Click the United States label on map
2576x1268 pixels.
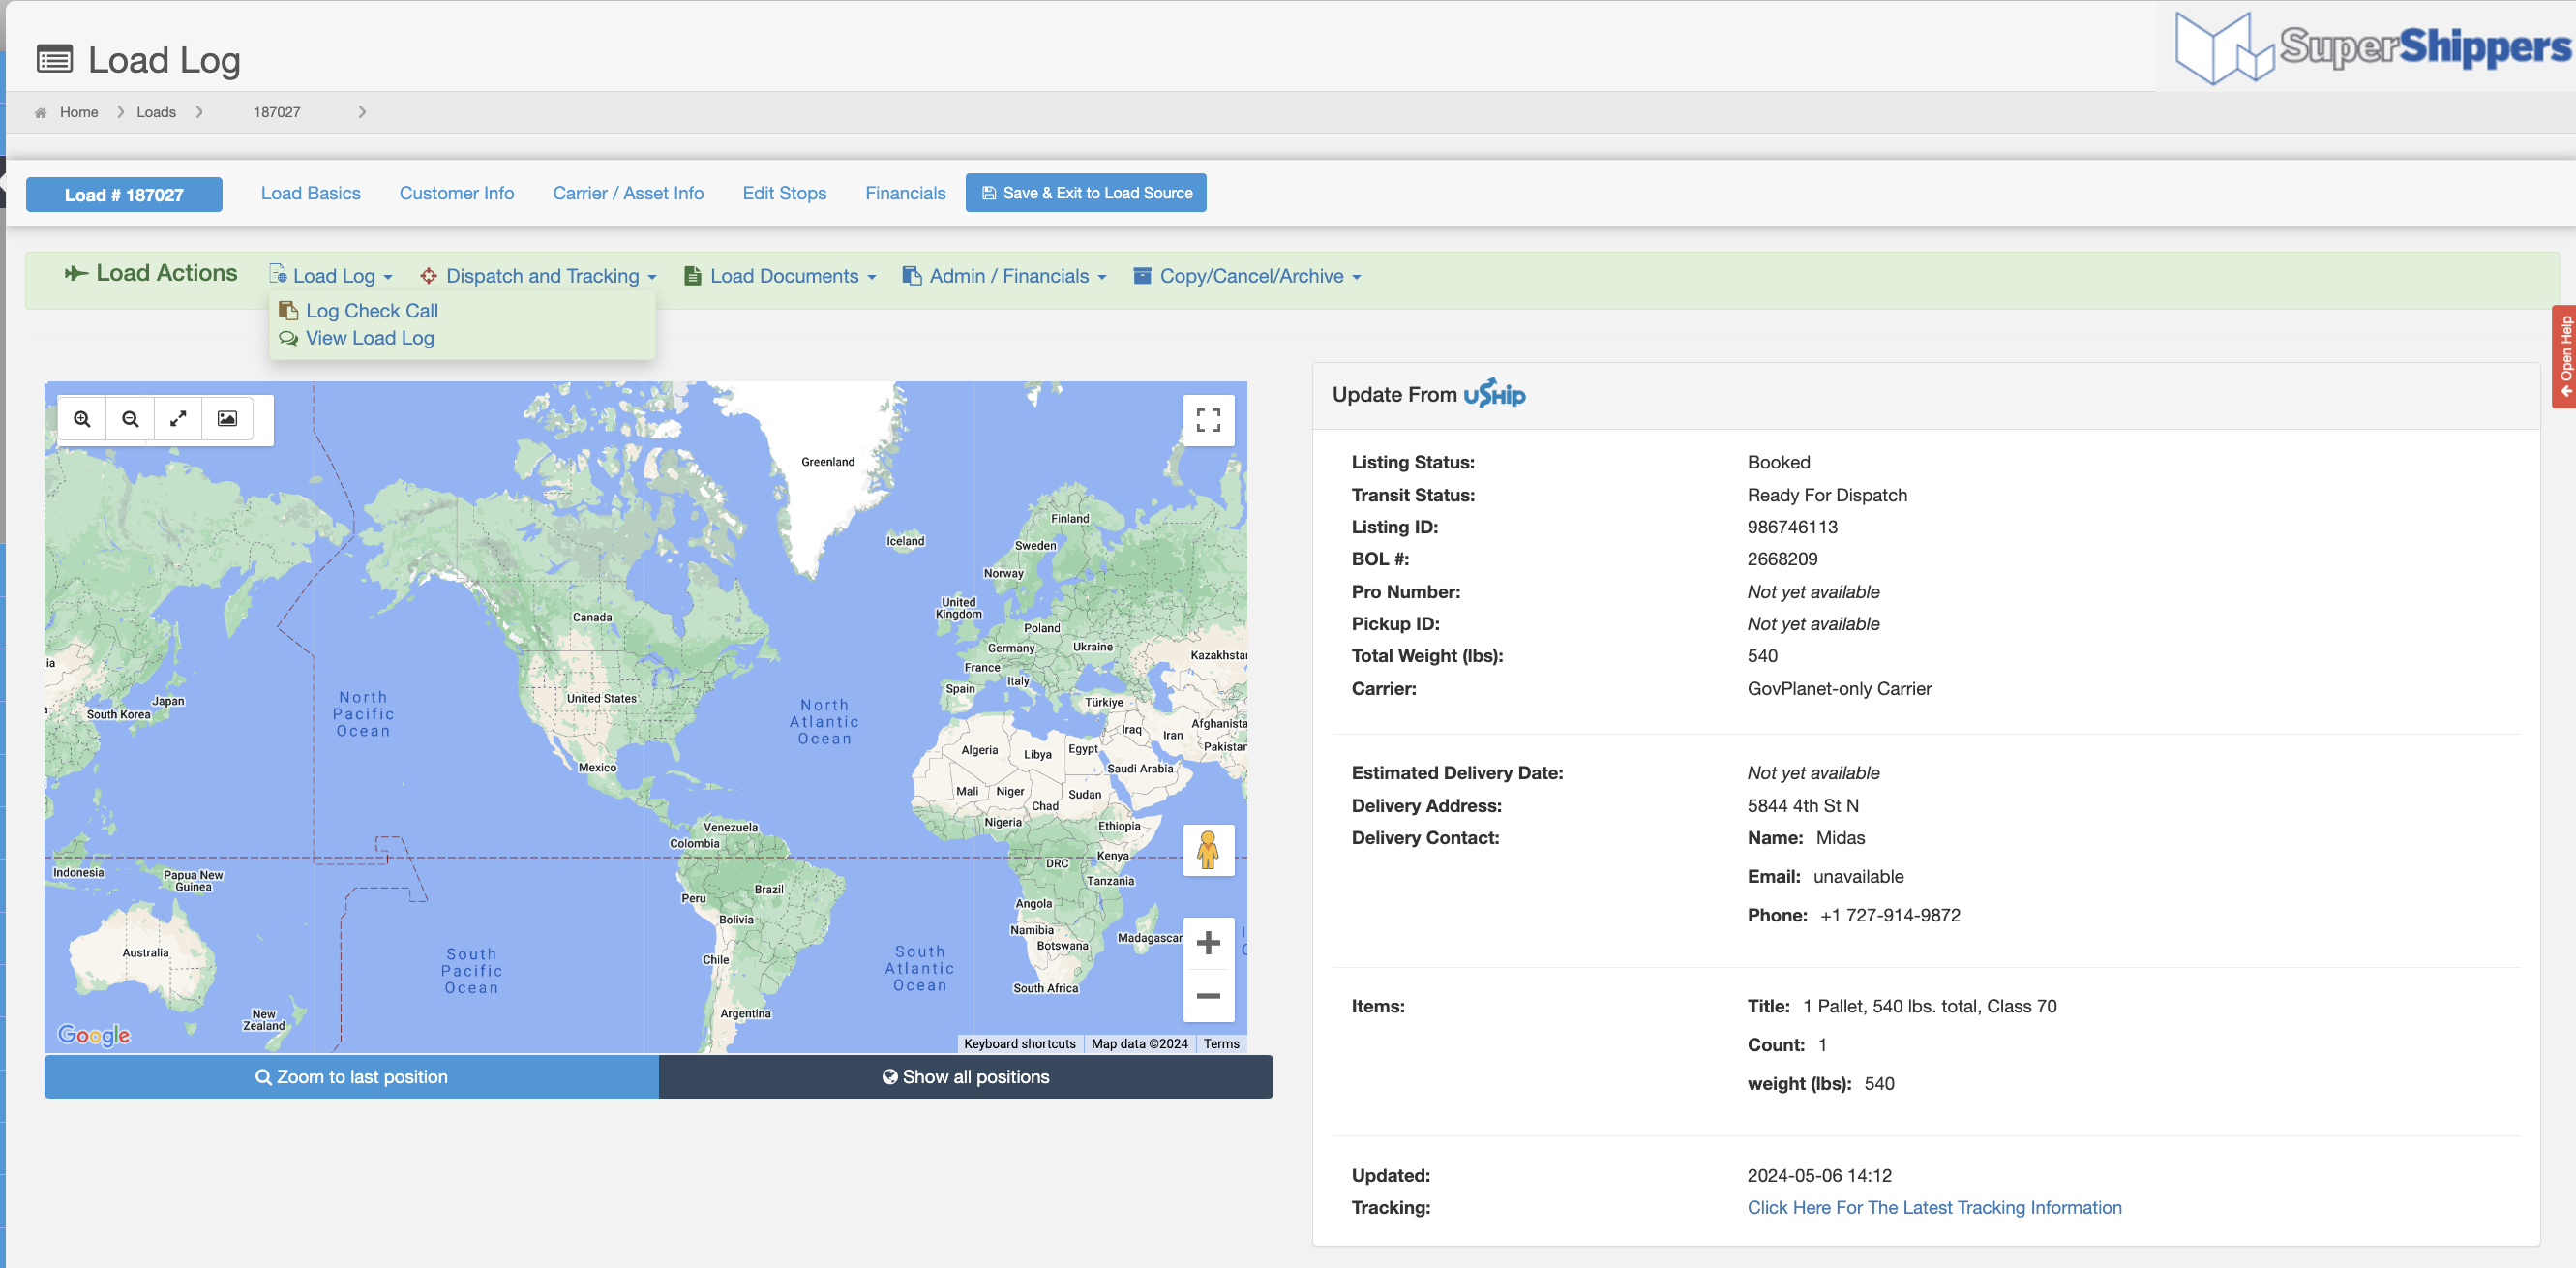pos(601,699)
